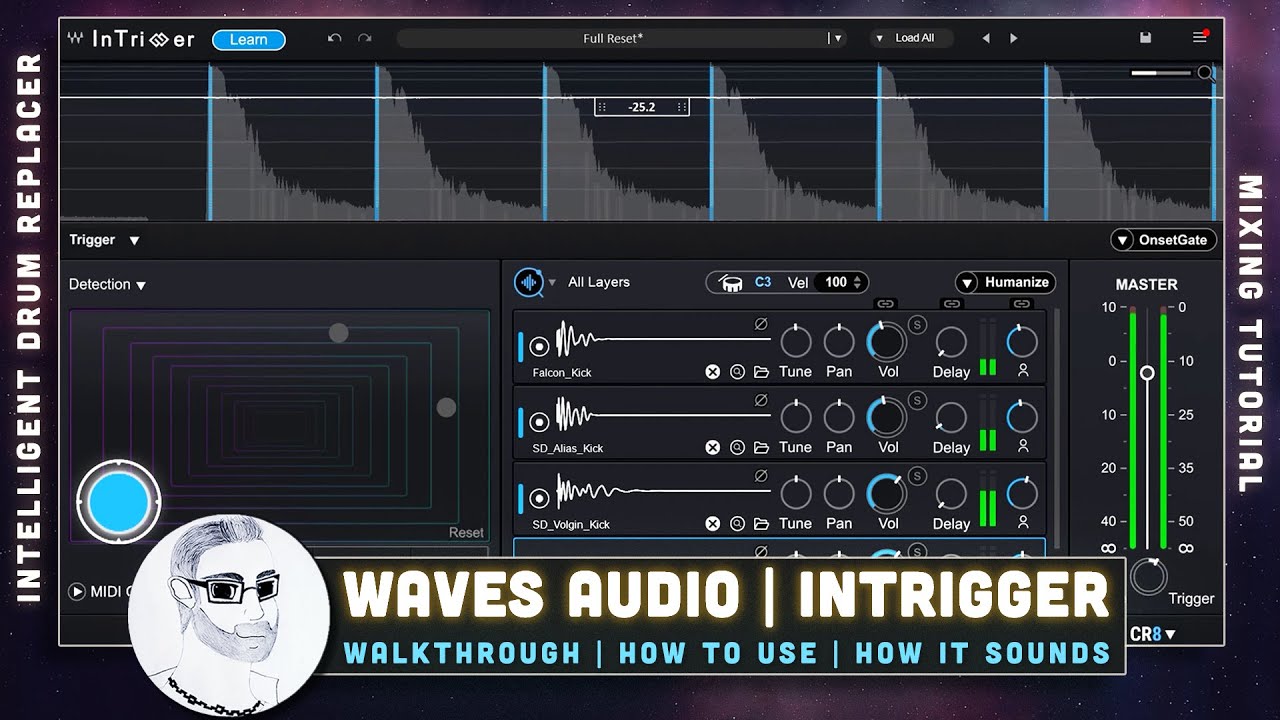Invert phase on SD_Alias_Kick layer
The width and height of the screenshot is (1280, 720).
click(x=761, y=399)
